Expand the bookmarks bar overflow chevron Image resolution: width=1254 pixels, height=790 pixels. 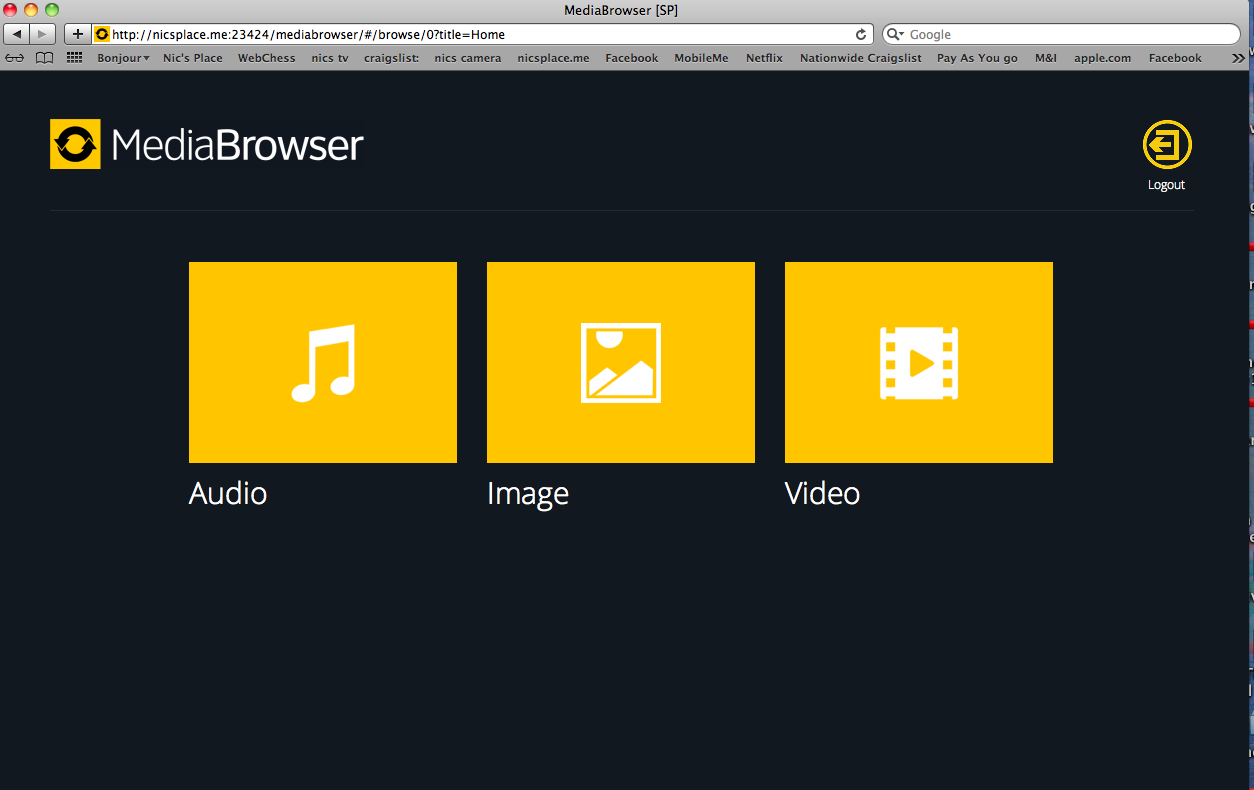click(1238, 58)
